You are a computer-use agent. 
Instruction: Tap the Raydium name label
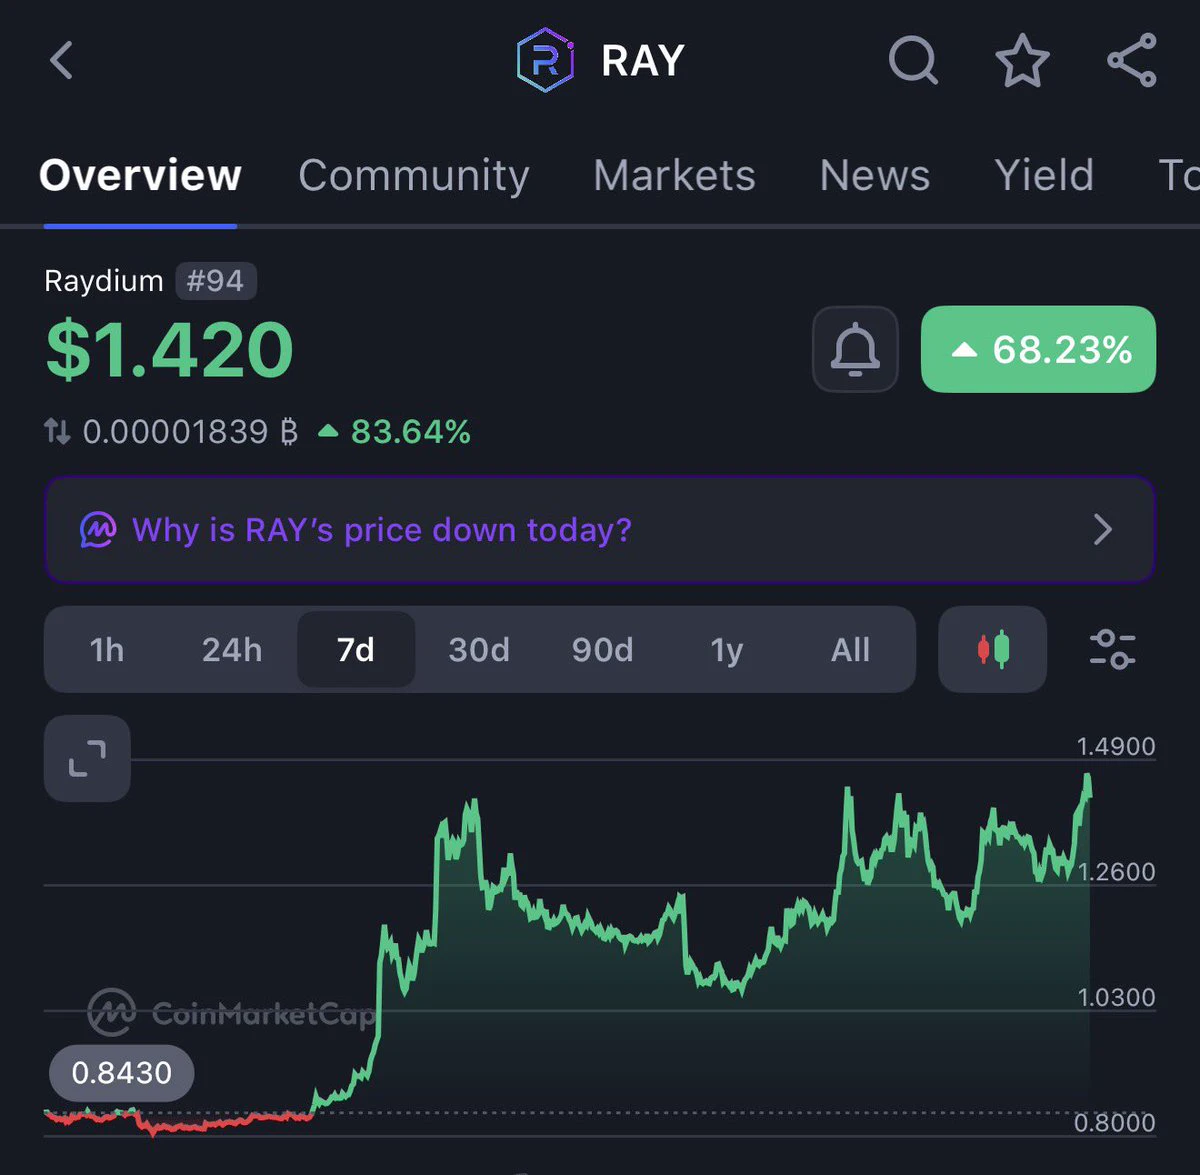click(x=104, y=281)
